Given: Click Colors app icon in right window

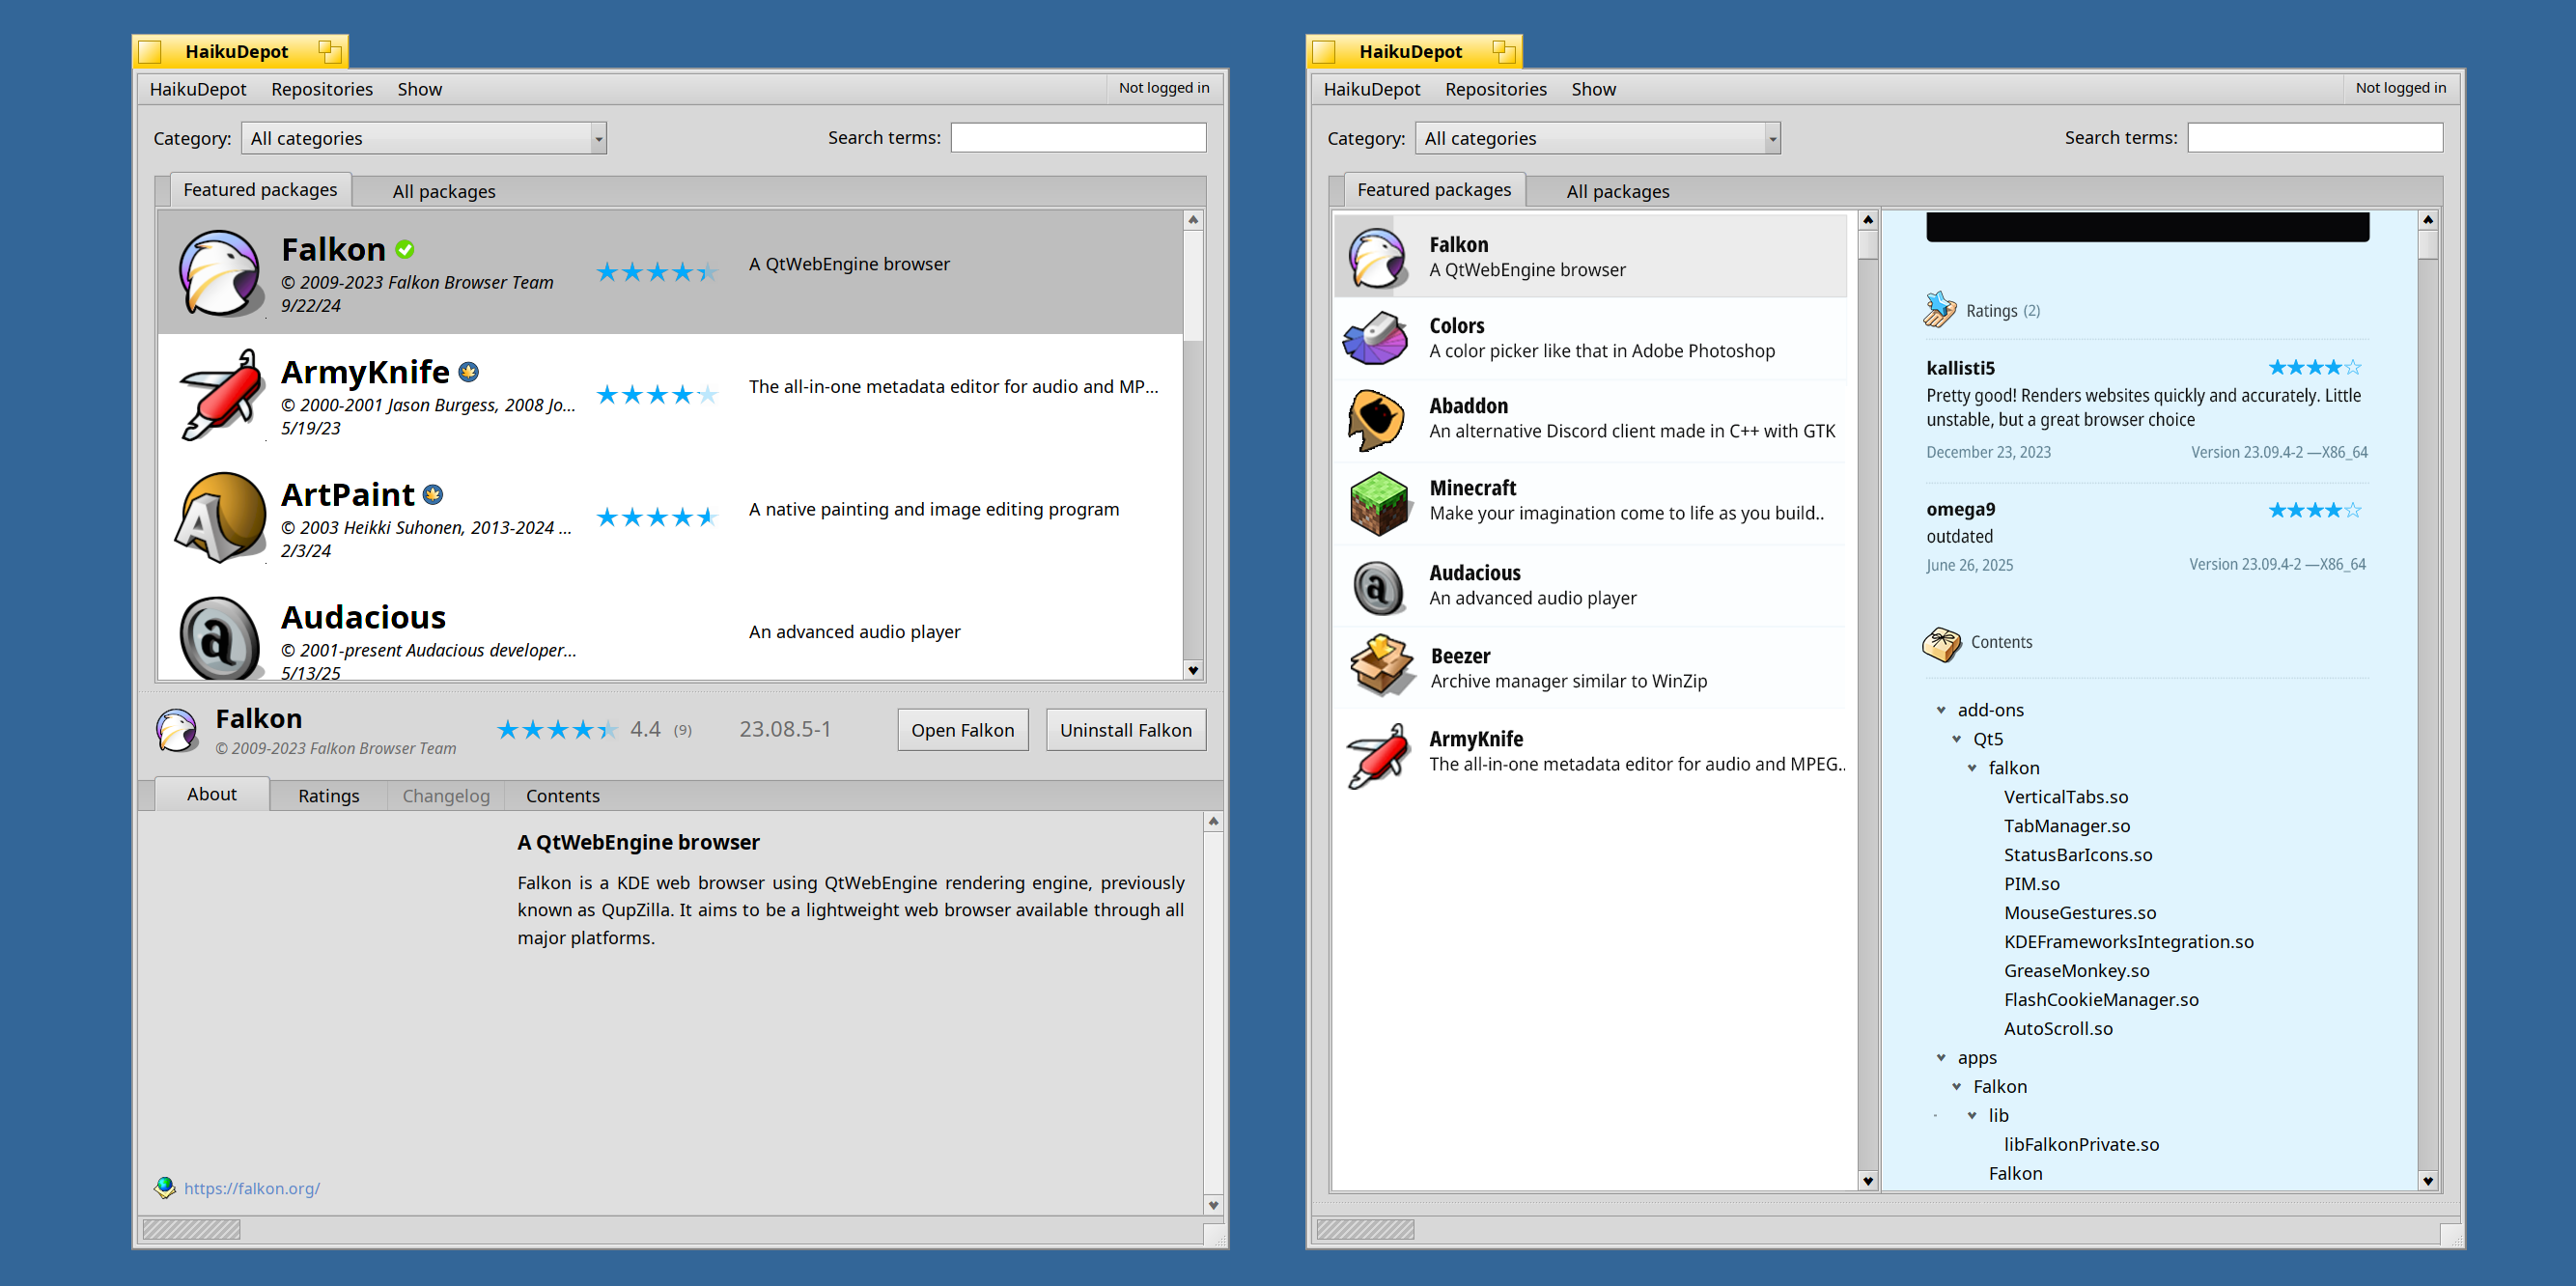Looking at the screenshot, I should click(x=1377, y=338).
